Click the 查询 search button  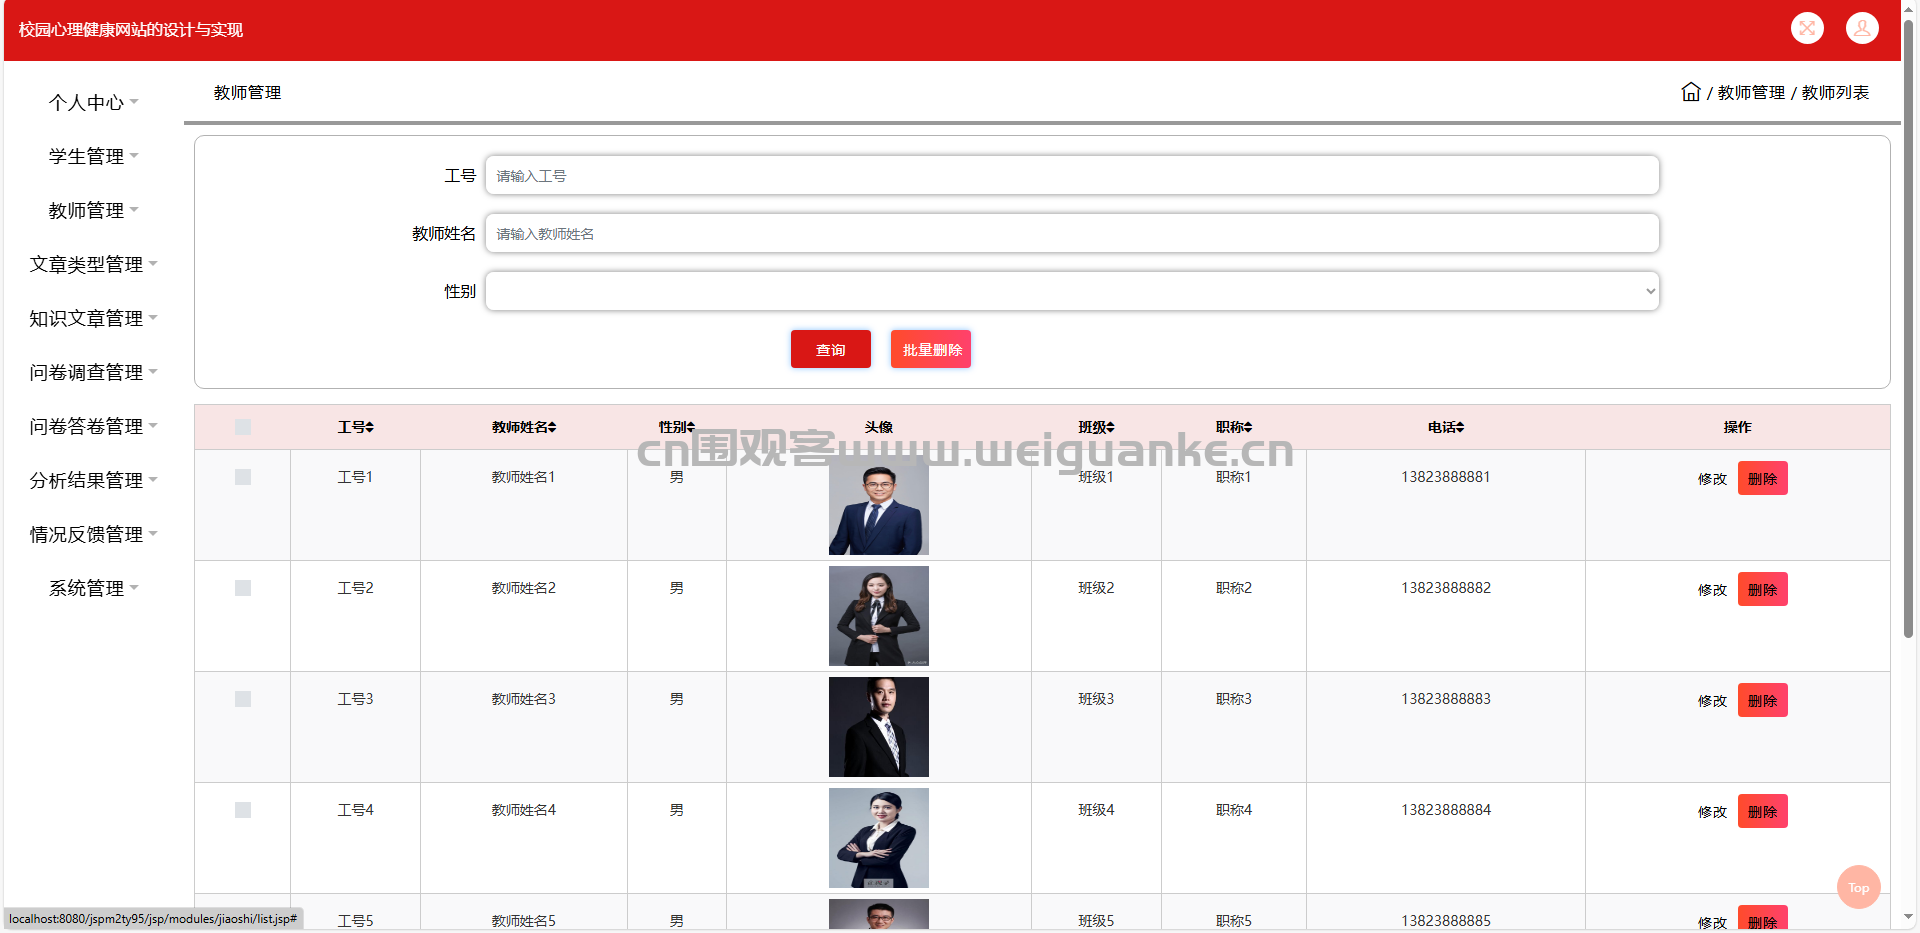coord(831,349)
